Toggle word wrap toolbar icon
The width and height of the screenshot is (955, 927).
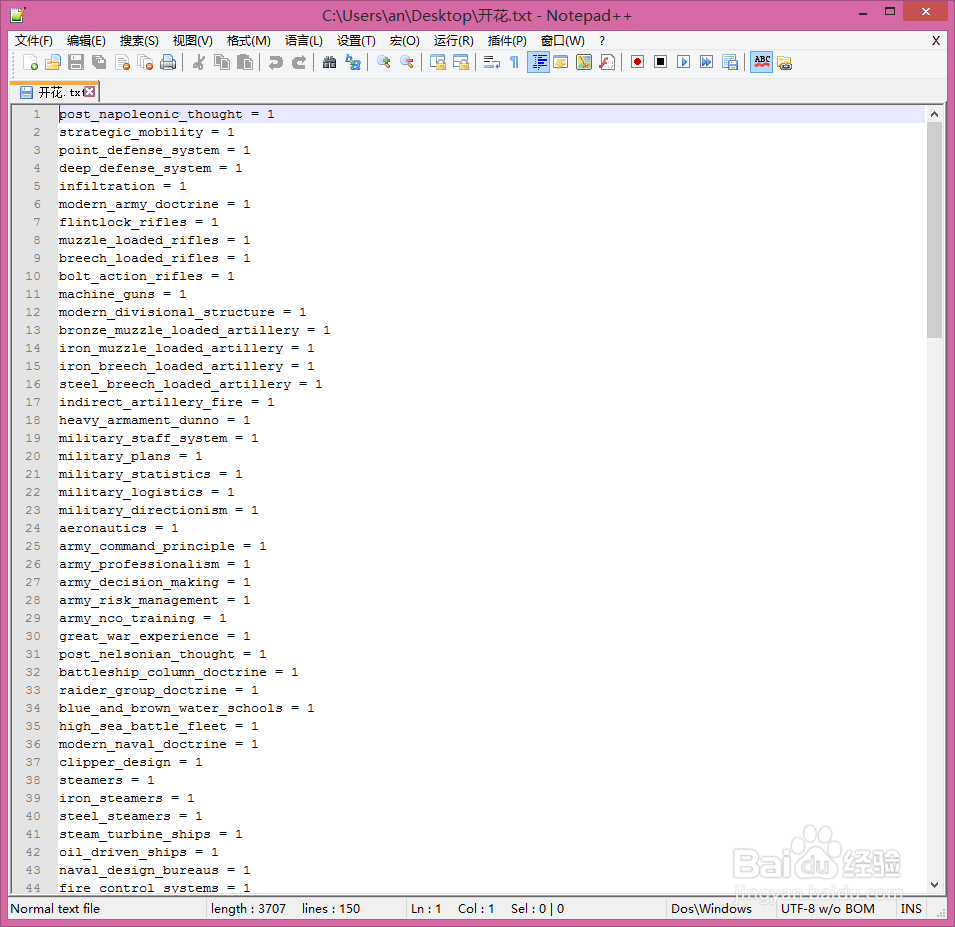click(x=492, y=62)
